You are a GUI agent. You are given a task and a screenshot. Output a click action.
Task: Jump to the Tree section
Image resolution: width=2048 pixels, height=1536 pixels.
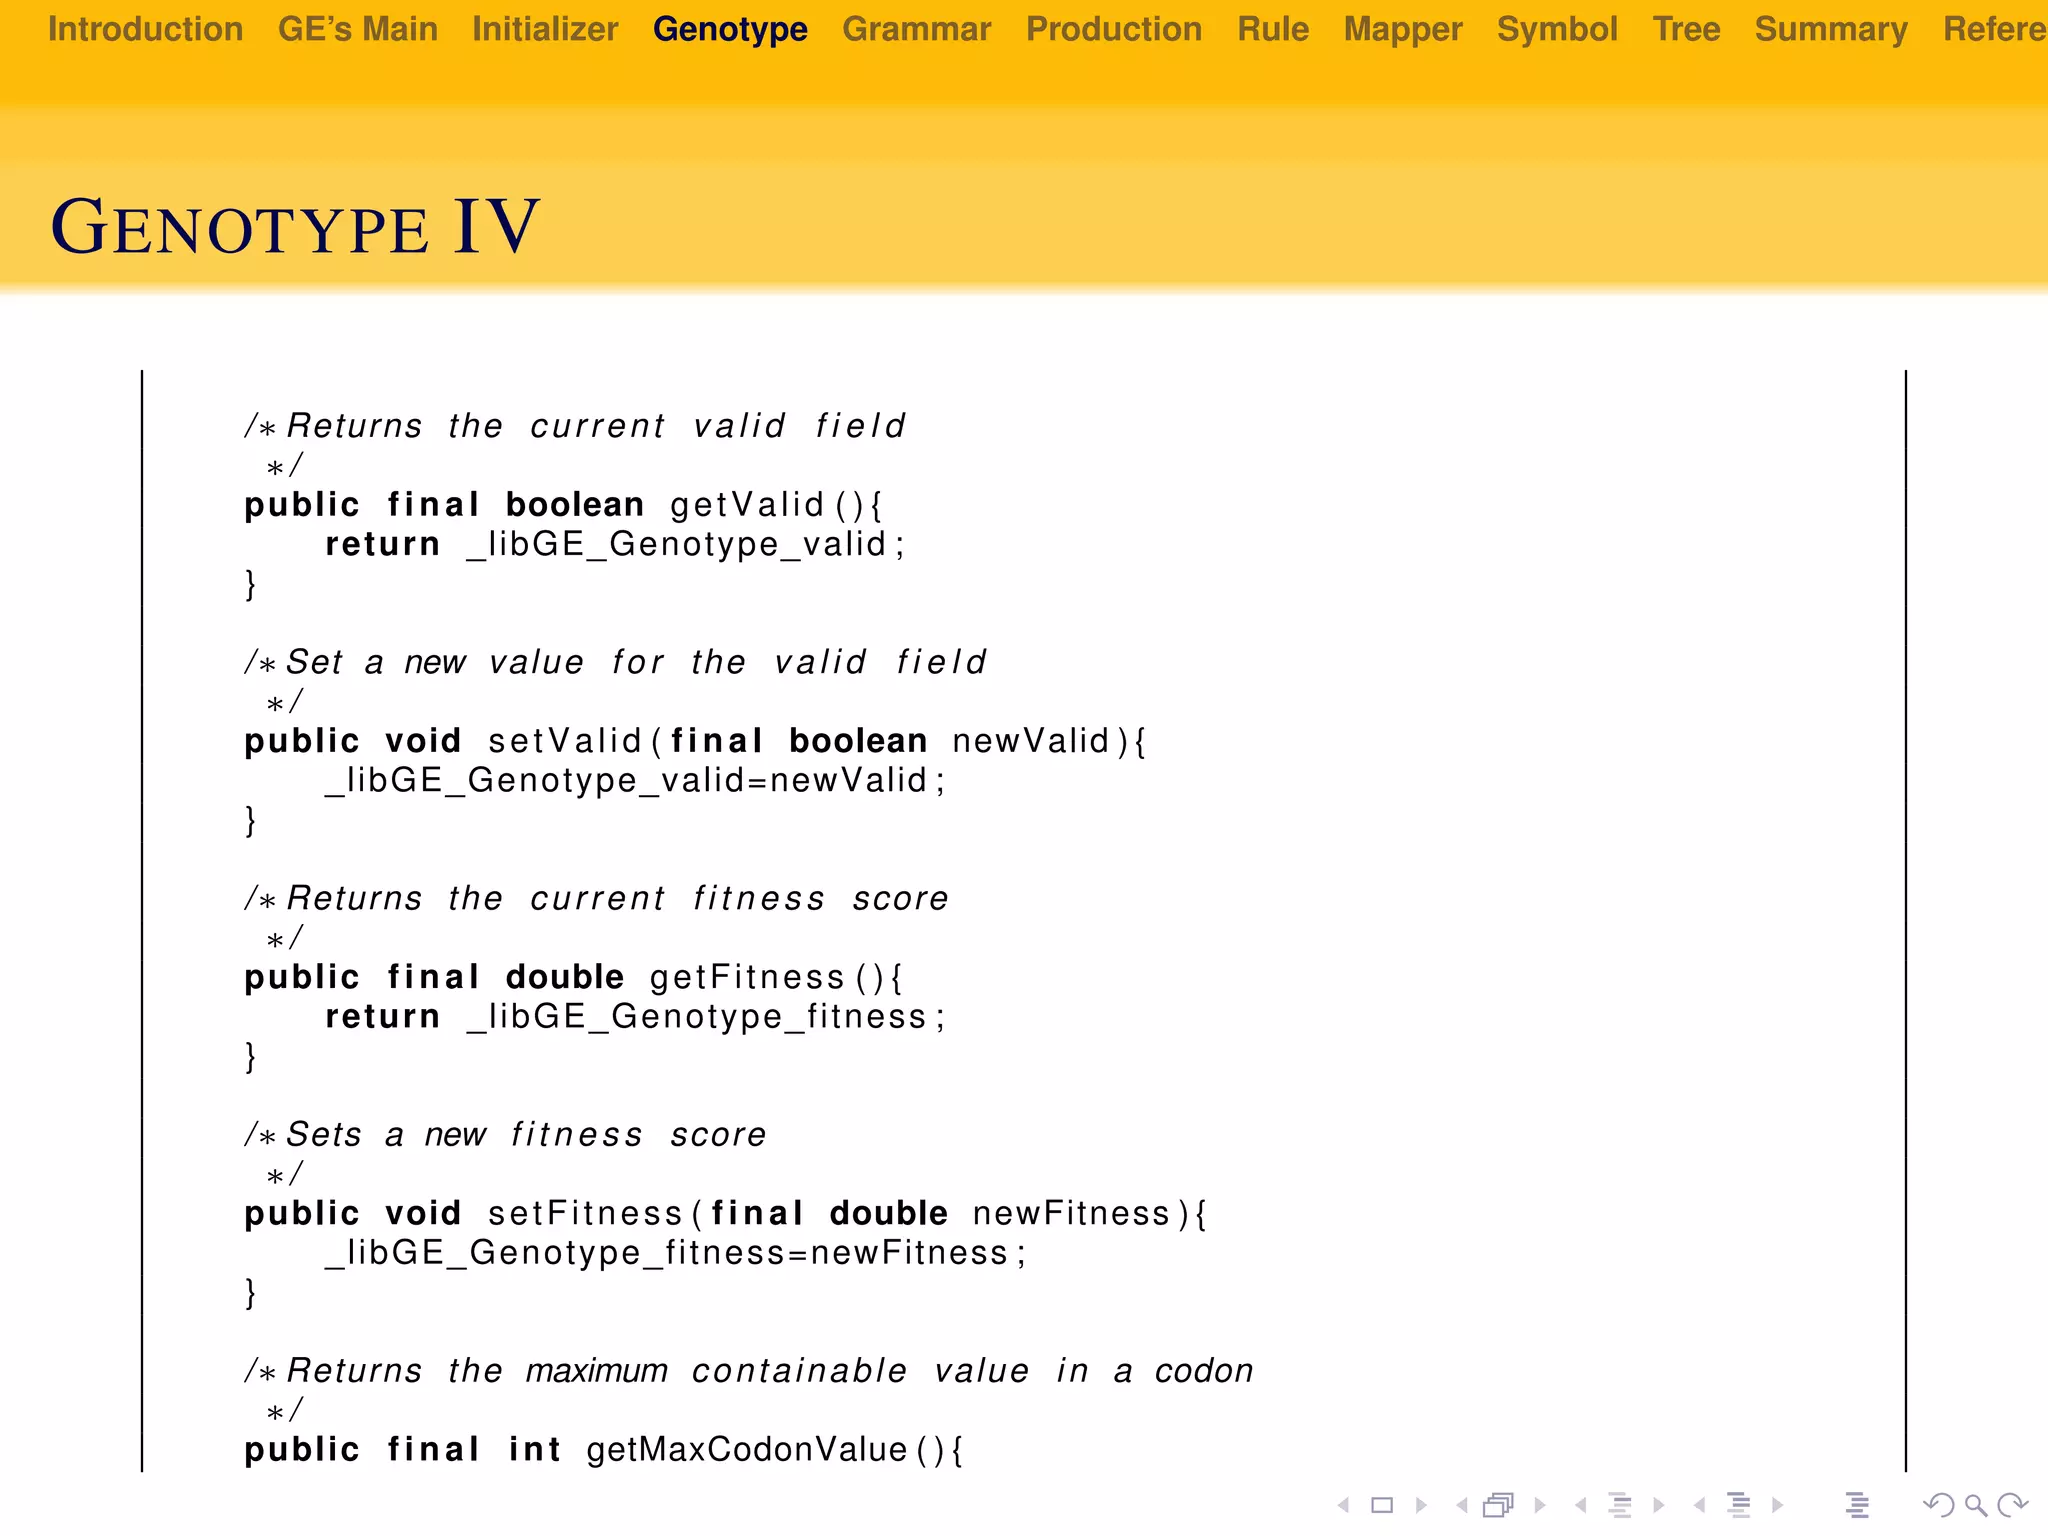point(1686,29)
